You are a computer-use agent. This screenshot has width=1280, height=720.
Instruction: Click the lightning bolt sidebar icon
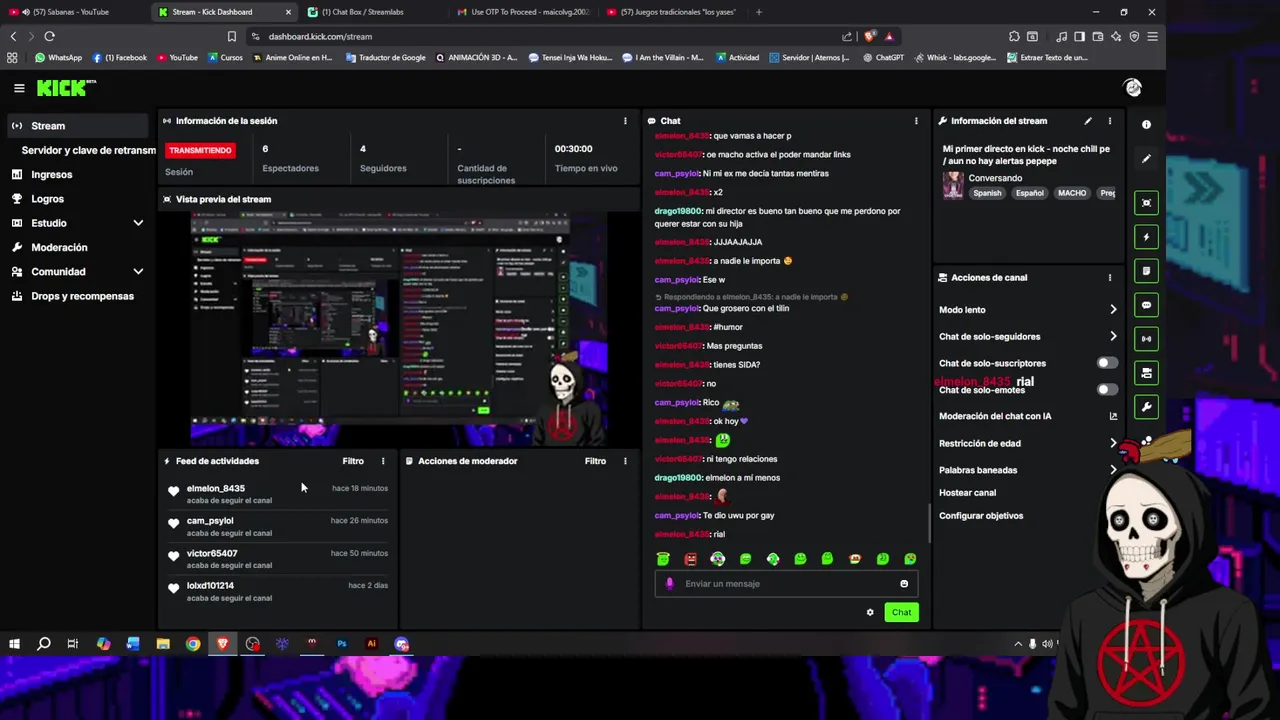point(1146,237)
